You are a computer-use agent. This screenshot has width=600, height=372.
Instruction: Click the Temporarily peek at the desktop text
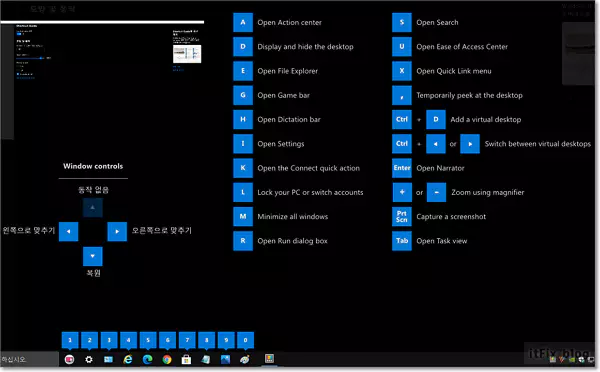pos(469,95)
